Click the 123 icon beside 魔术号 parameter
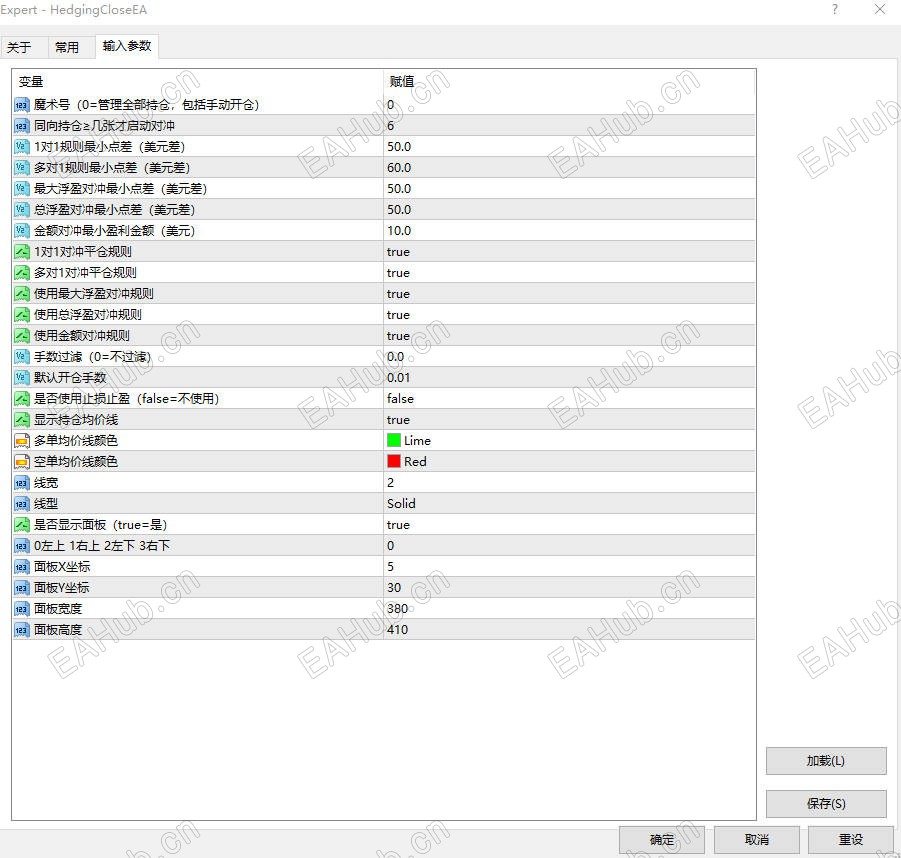 point(21,105)
